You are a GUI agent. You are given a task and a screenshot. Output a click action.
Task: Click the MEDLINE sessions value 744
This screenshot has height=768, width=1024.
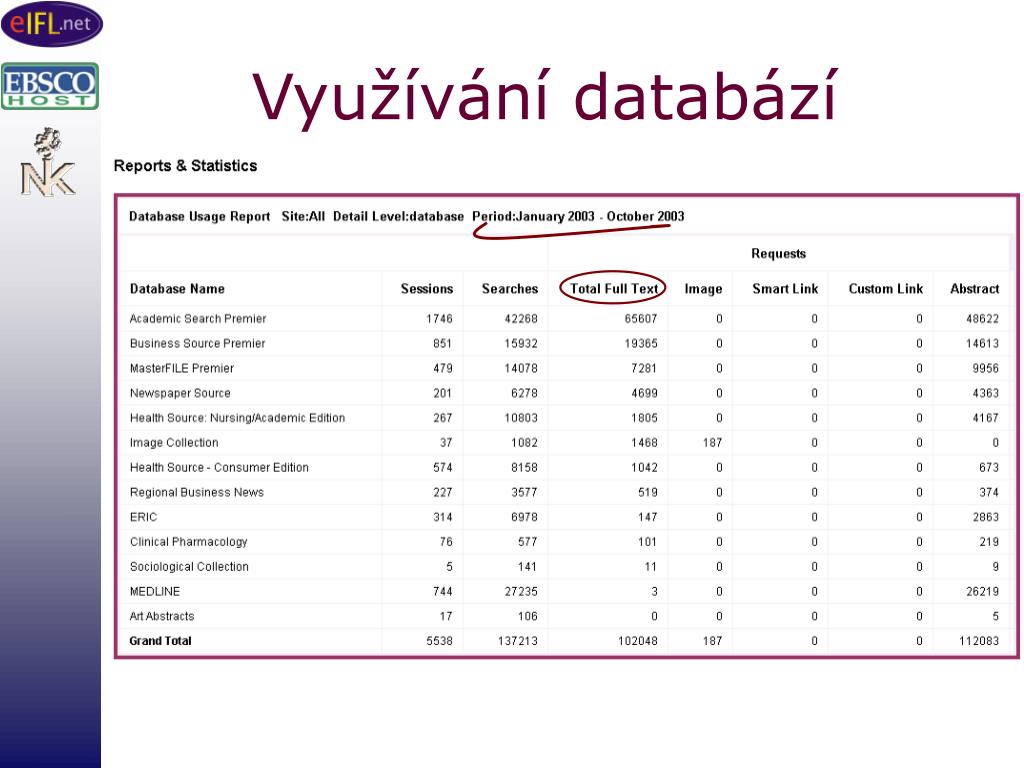(x=443, y=592)
